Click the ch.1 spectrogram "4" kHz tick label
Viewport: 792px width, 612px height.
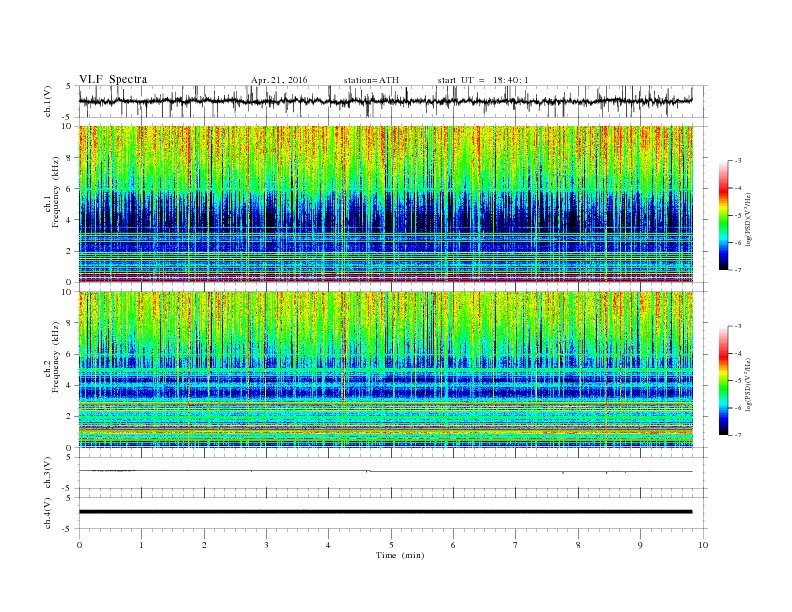tap(69, 220)
